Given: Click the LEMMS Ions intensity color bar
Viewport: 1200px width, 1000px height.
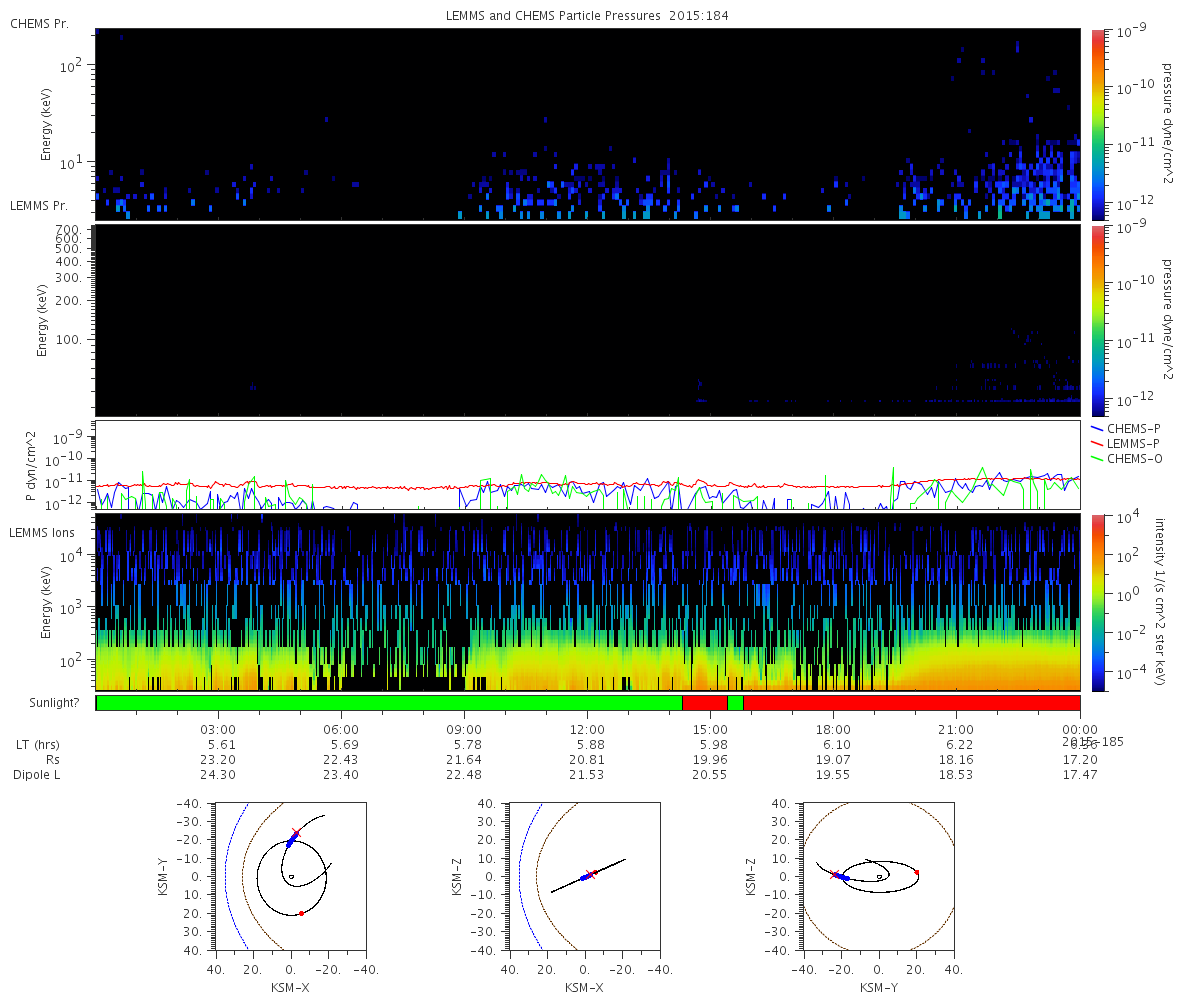Looking at the screenshot, I should [1097, 602].
